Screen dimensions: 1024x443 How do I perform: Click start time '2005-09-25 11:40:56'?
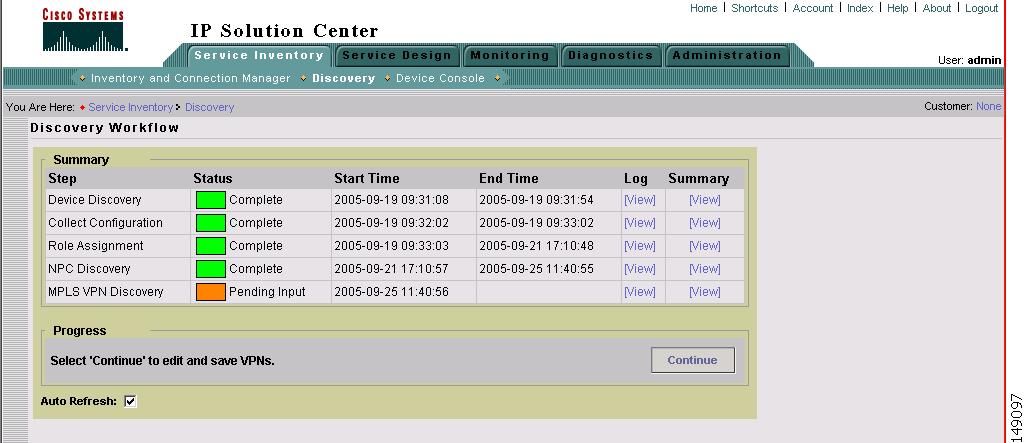click(x=391, y=291)
